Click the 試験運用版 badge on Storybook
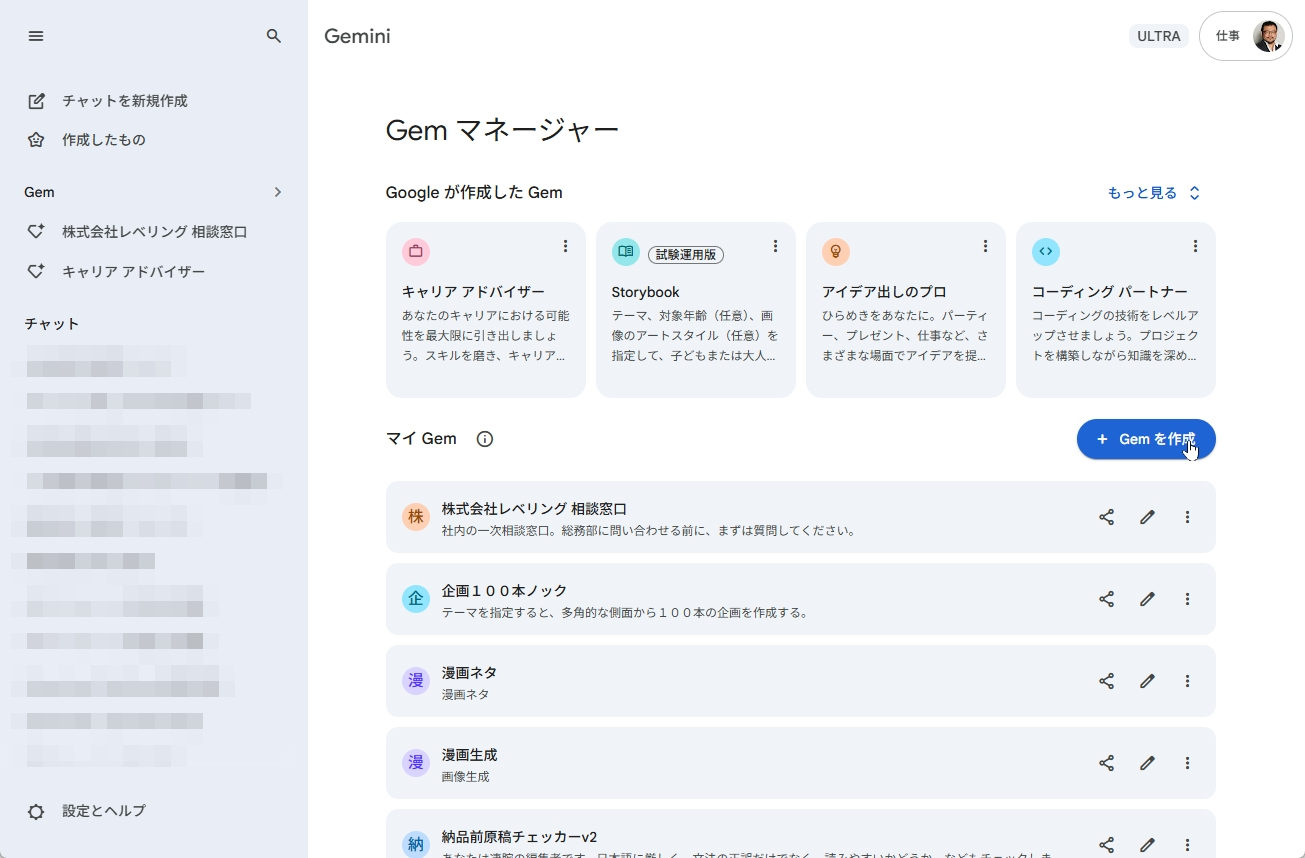This screenshot has width=1305, height=858. coord(686,255)
